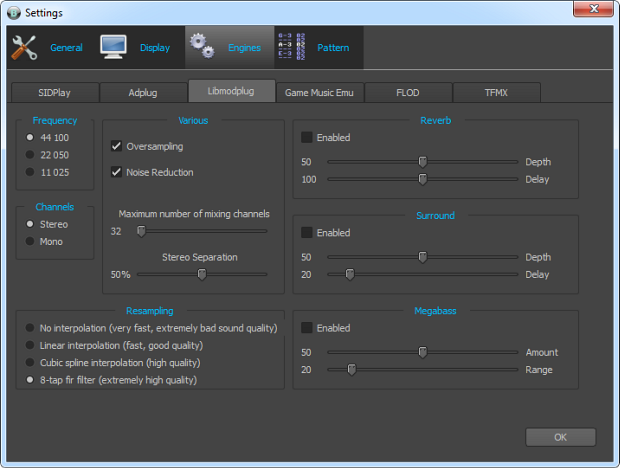Select the Engines gears icon
This screenshot has height=468, width=620.
202,47
